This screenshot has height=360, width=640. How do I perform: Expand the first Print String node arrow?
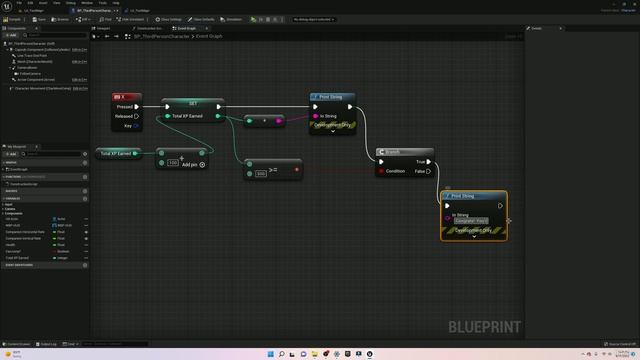(x=333, y=131)
